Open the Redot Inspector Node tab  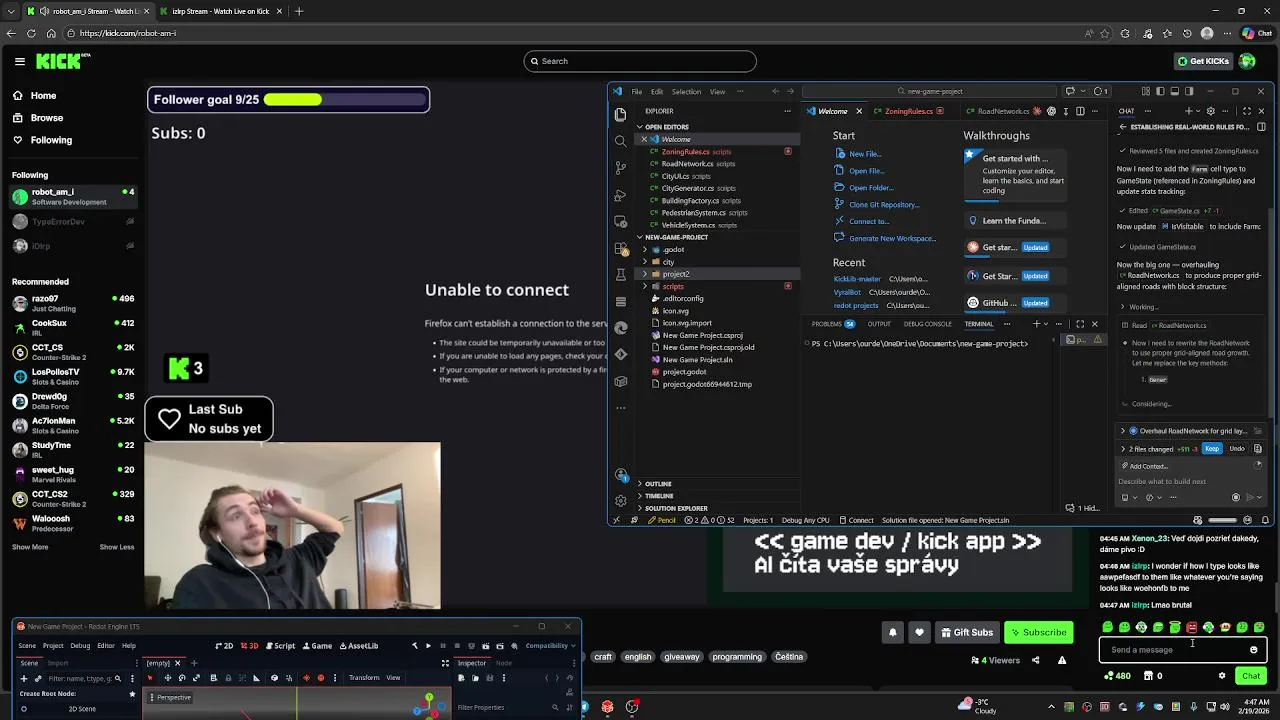[504, 663]
